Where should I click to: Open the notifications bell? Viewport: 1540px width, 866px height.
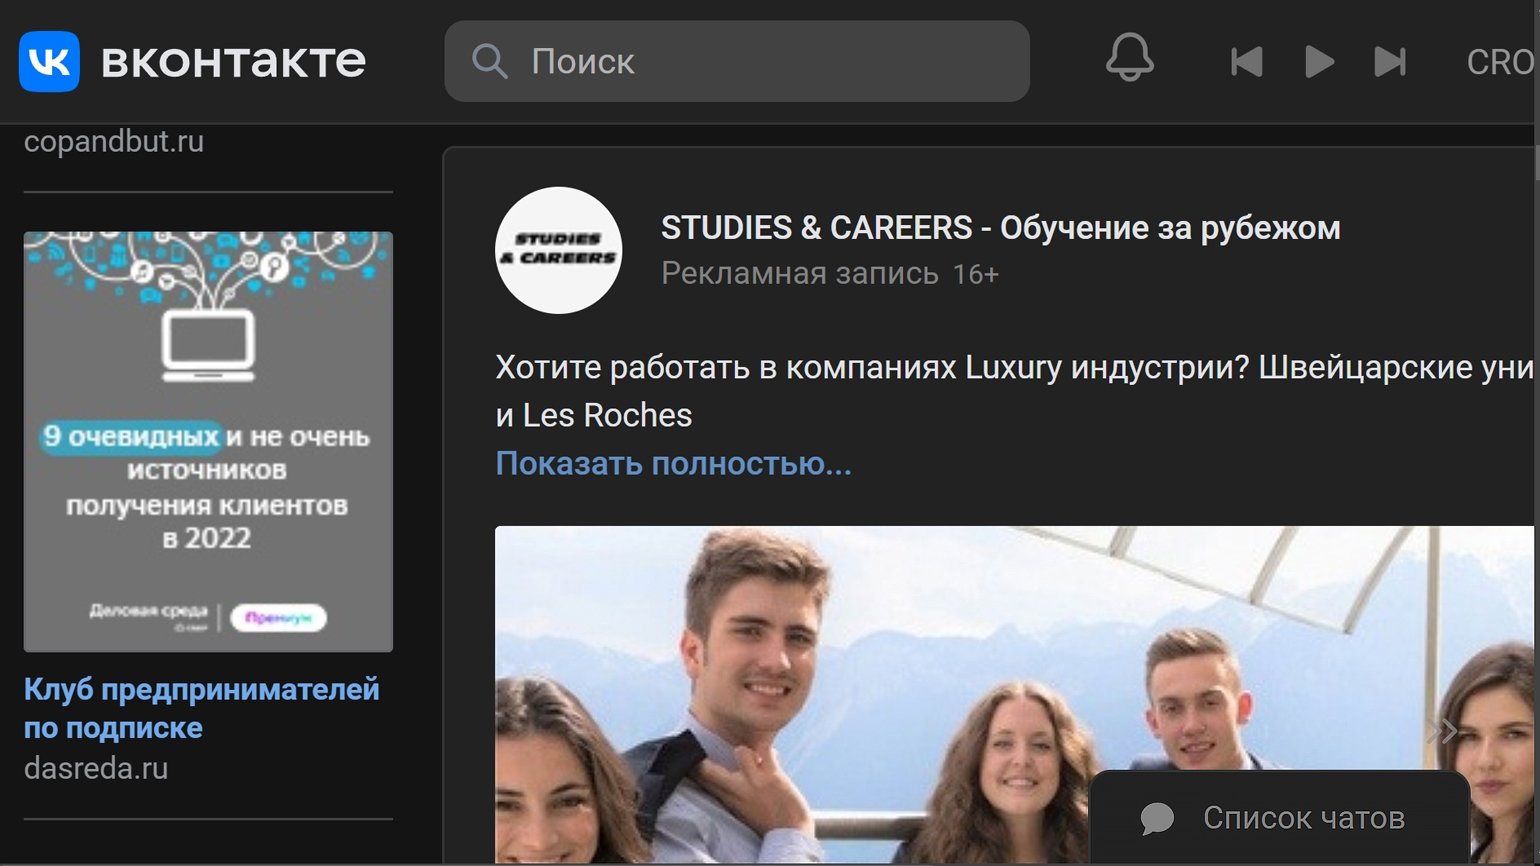click(1129, 58)
